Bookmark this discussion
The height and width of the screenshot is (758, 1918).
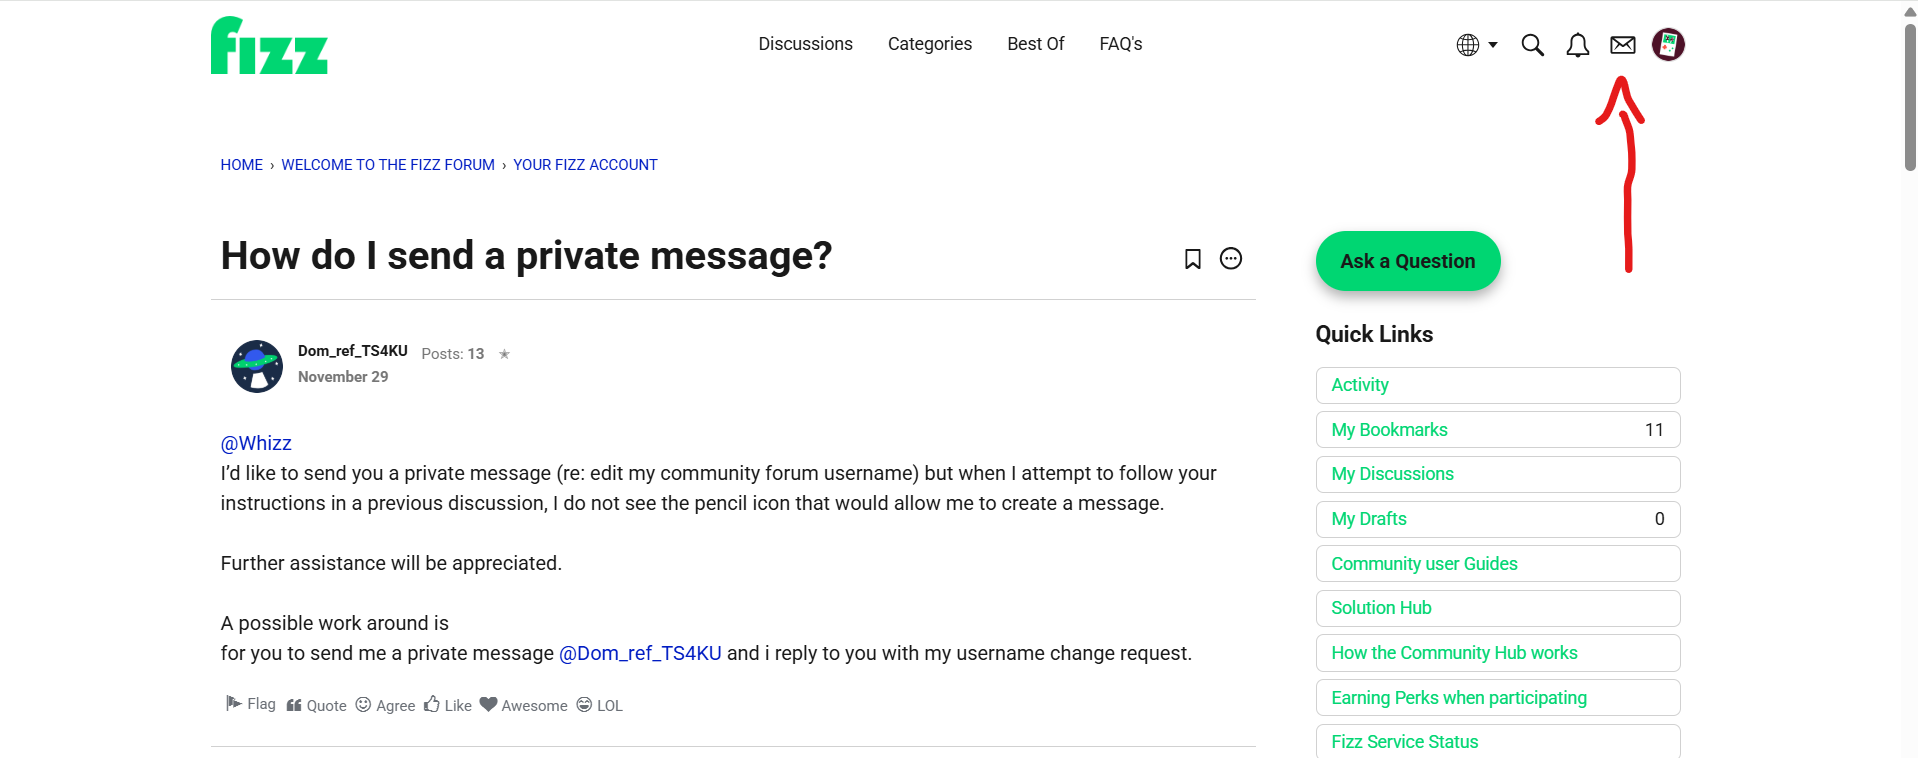point(1192,259)
